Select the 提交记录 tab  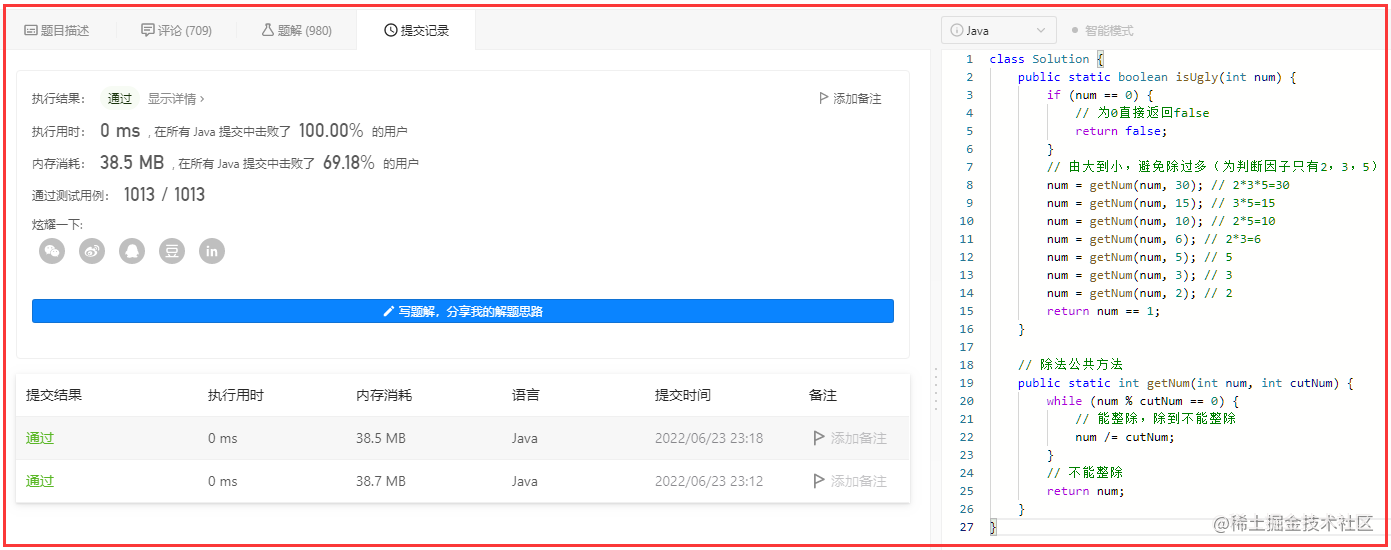(x=416, y=31)
